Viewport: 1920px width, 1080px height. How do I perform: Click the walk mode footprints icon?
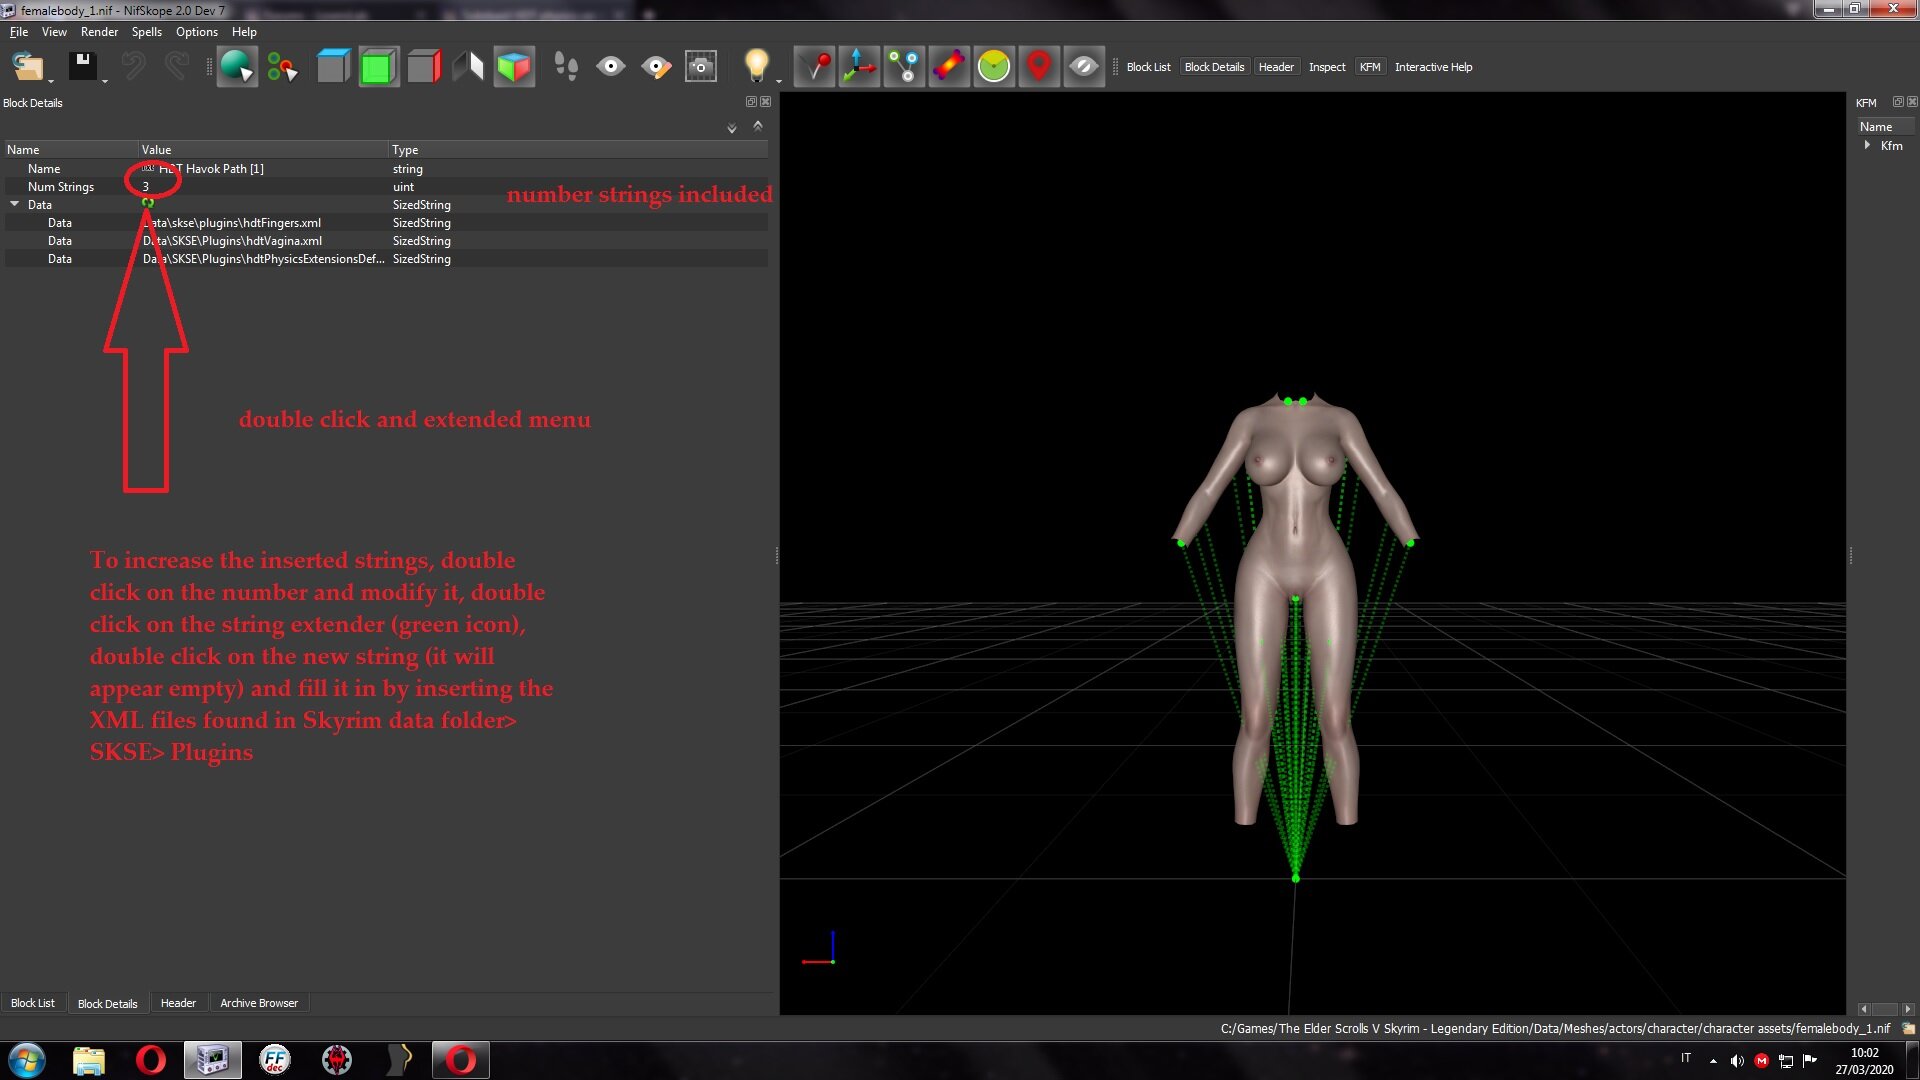coord(566,67)
